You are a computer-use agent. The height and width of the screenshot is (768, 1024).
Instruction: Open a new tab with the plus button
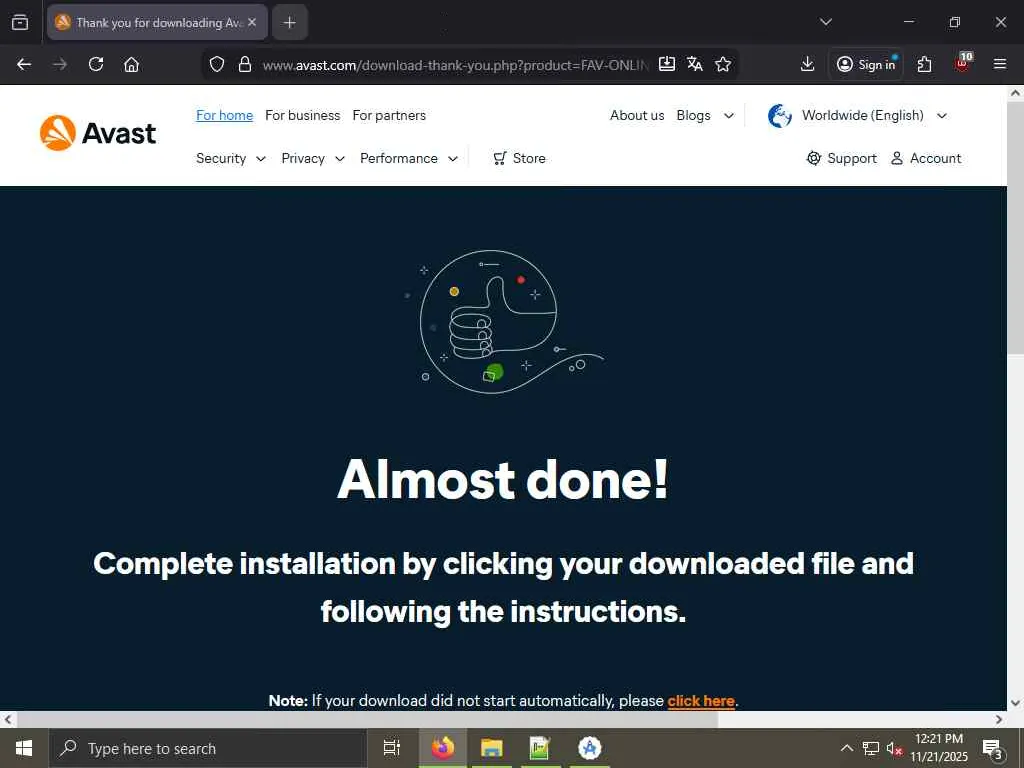[x=289, y=22]
